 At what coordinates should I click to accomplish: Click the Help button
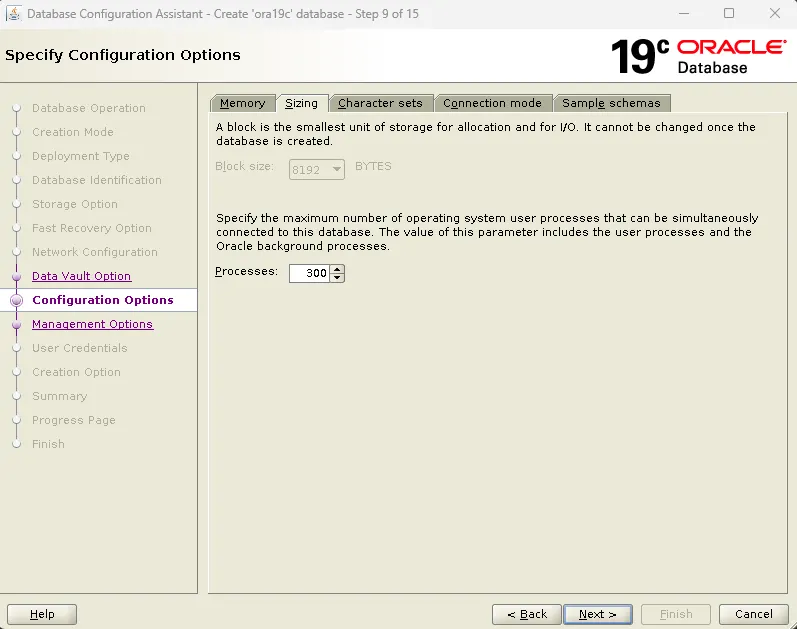pyautogui.click(x=42, y=614)
